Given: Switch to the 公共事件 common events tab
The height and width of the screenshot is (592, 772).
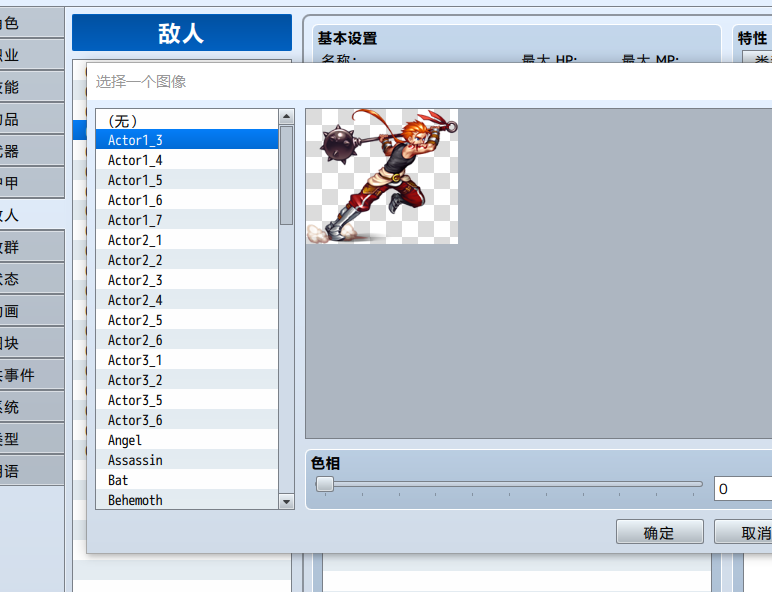Looking at the screenshot, I should click(32, 375).
